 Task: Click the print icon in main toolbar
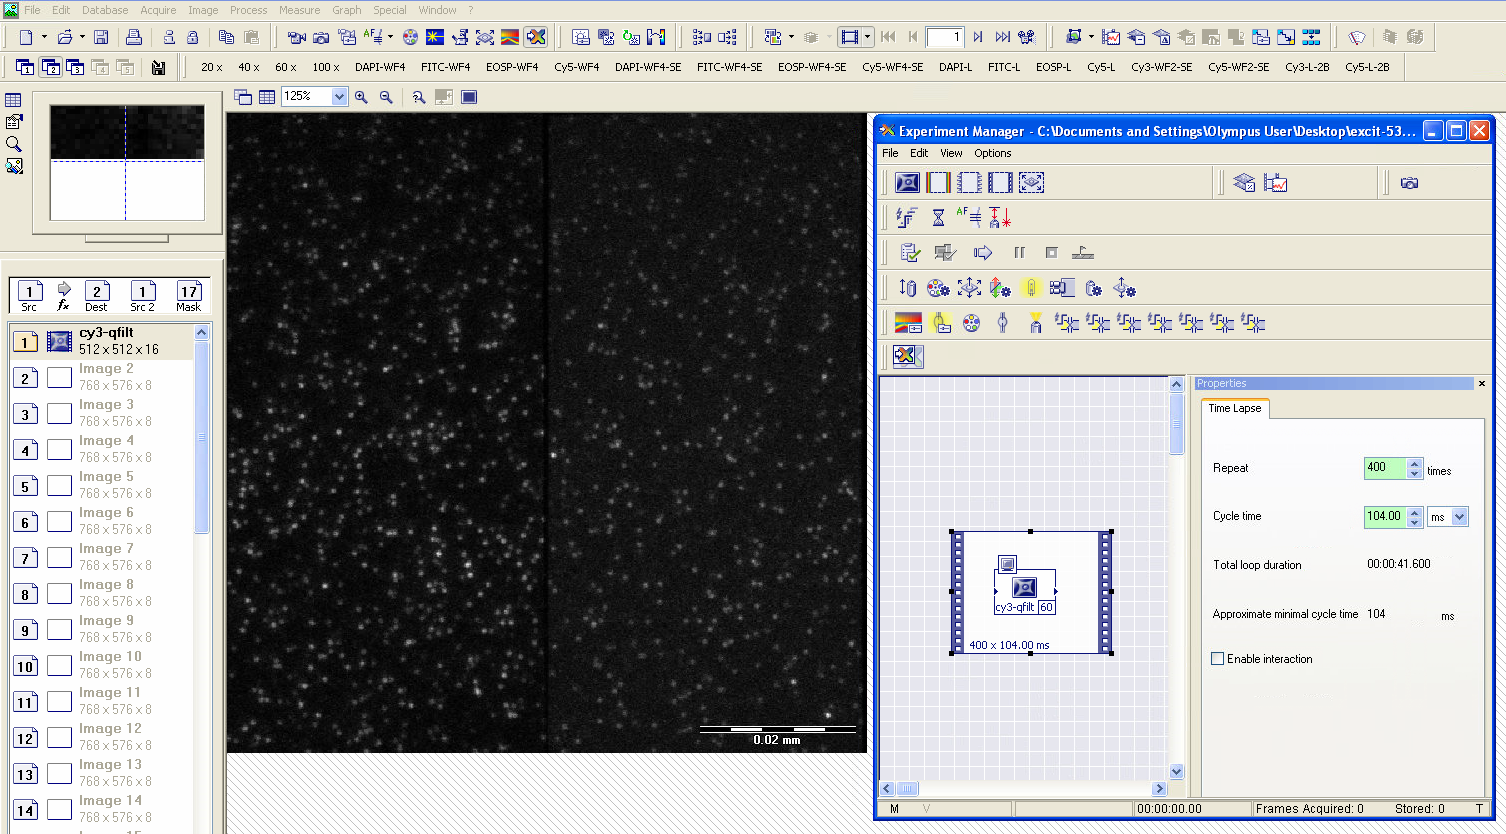[x=133, y=37]
